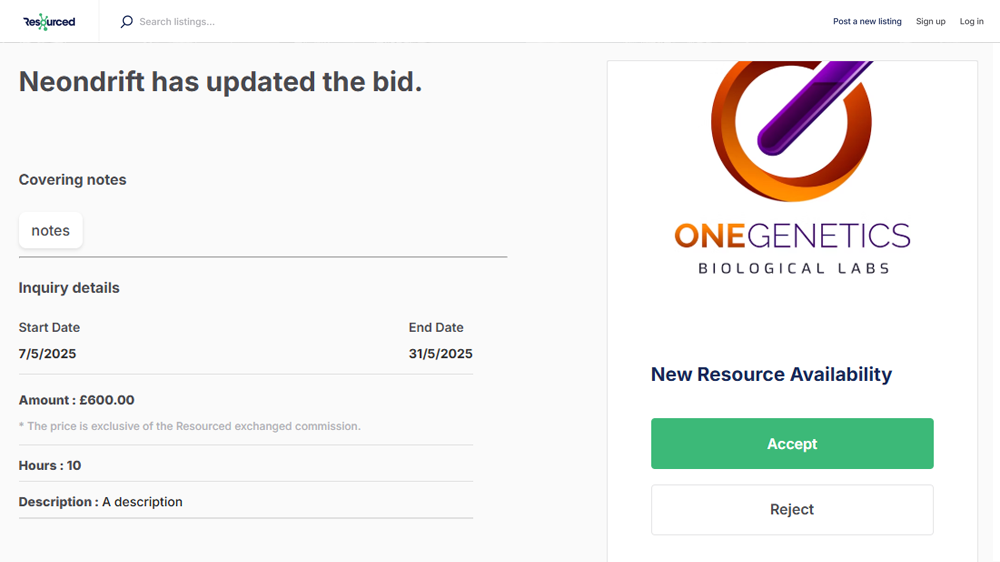Select the start date value 7/5/2025
The image size is (1000, 562).
(47, 354)
